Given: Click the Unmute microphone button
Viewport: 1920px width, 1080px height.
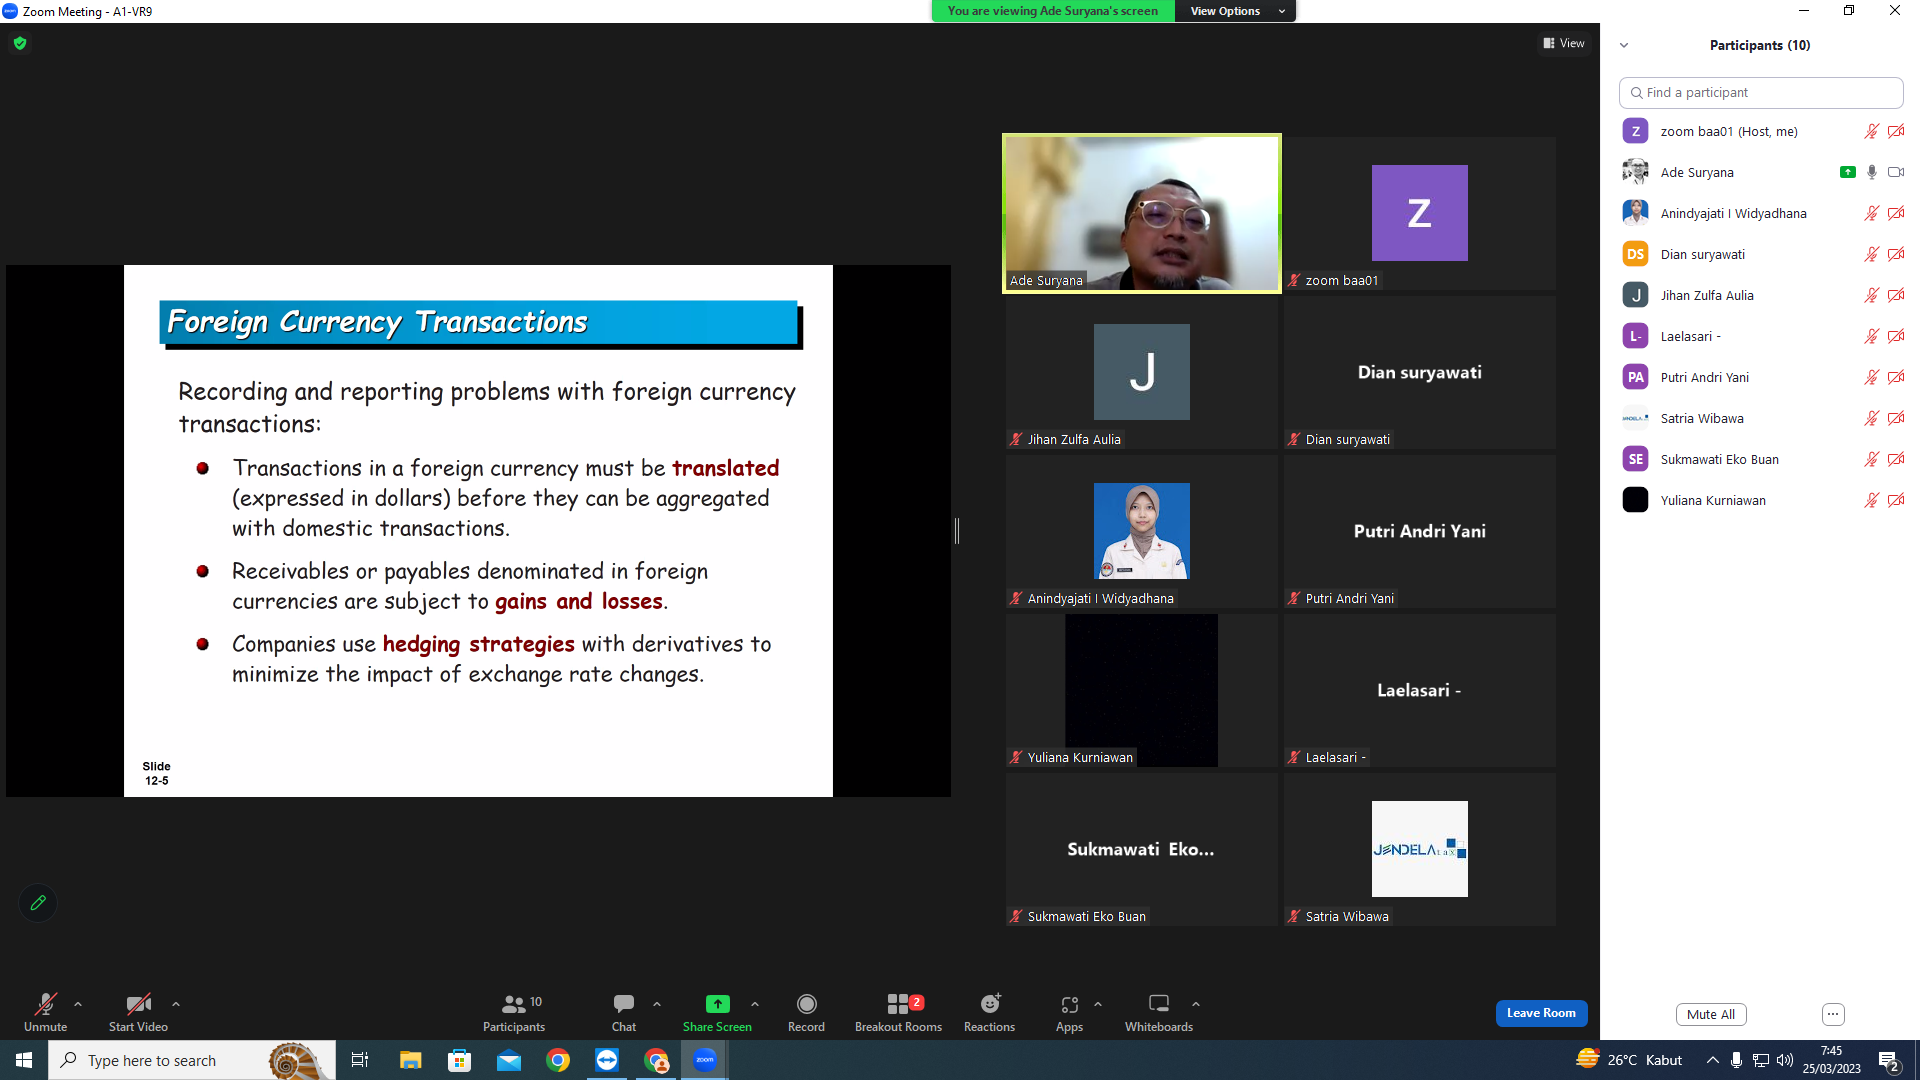Looking at the screenshot, I should click(45, 1012).
